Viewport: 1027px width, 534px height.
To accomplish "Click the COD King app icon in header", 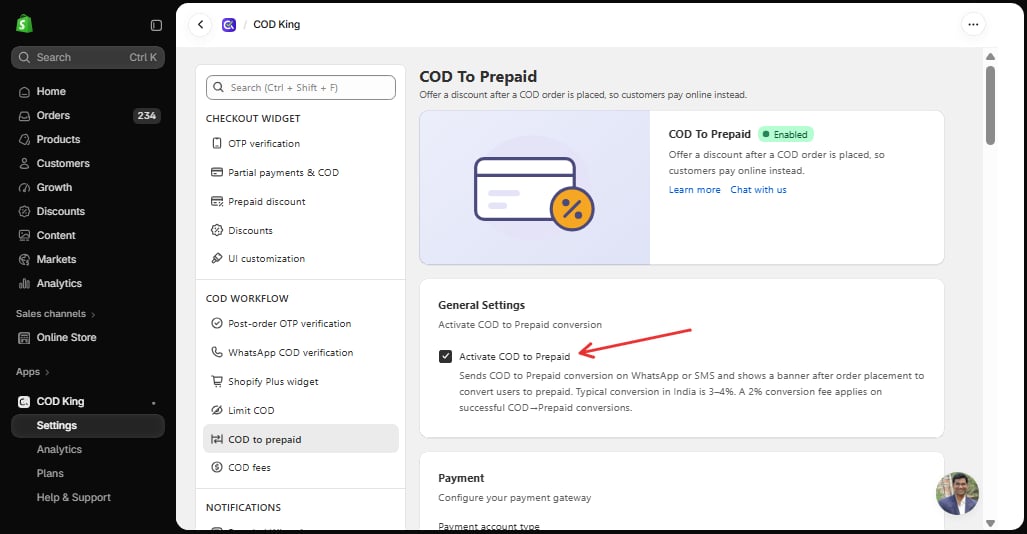I will click(x=229, y=25).
